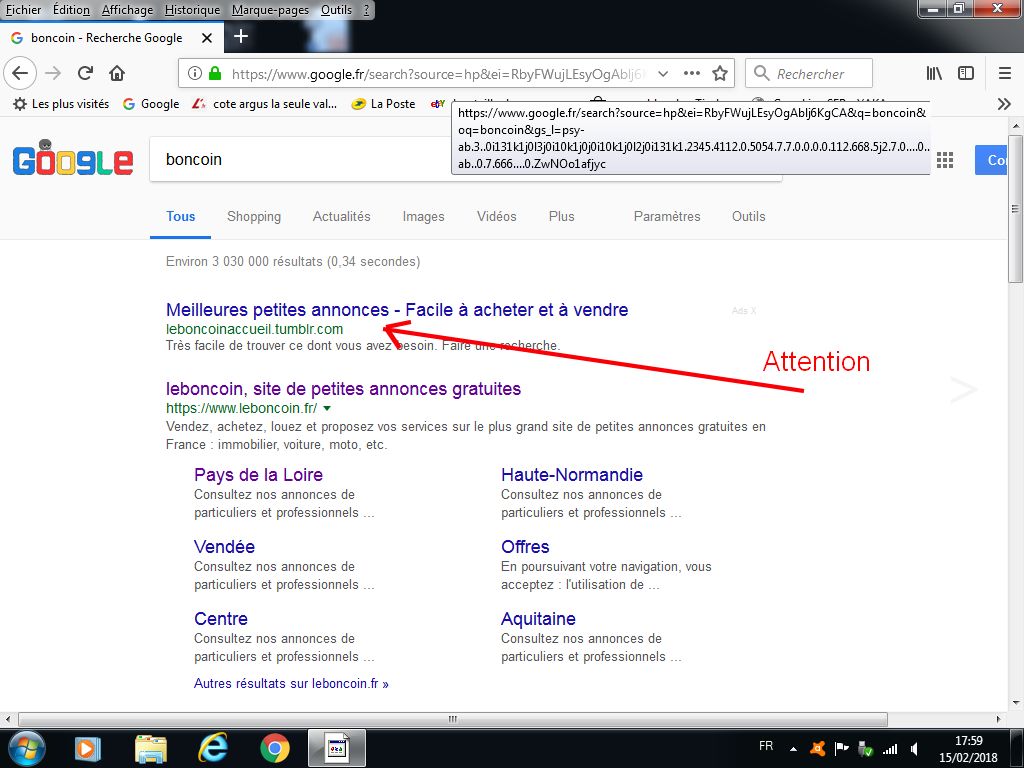
Task: Click the Google doodle logo
Action: pyautogui.click(x=72, y=158)
